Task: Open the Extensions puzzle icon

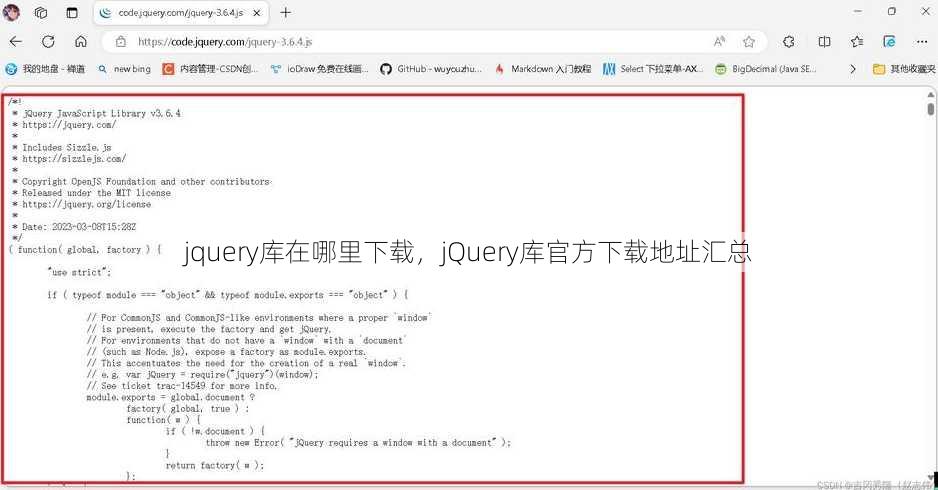Action: (x=788, y=41)
